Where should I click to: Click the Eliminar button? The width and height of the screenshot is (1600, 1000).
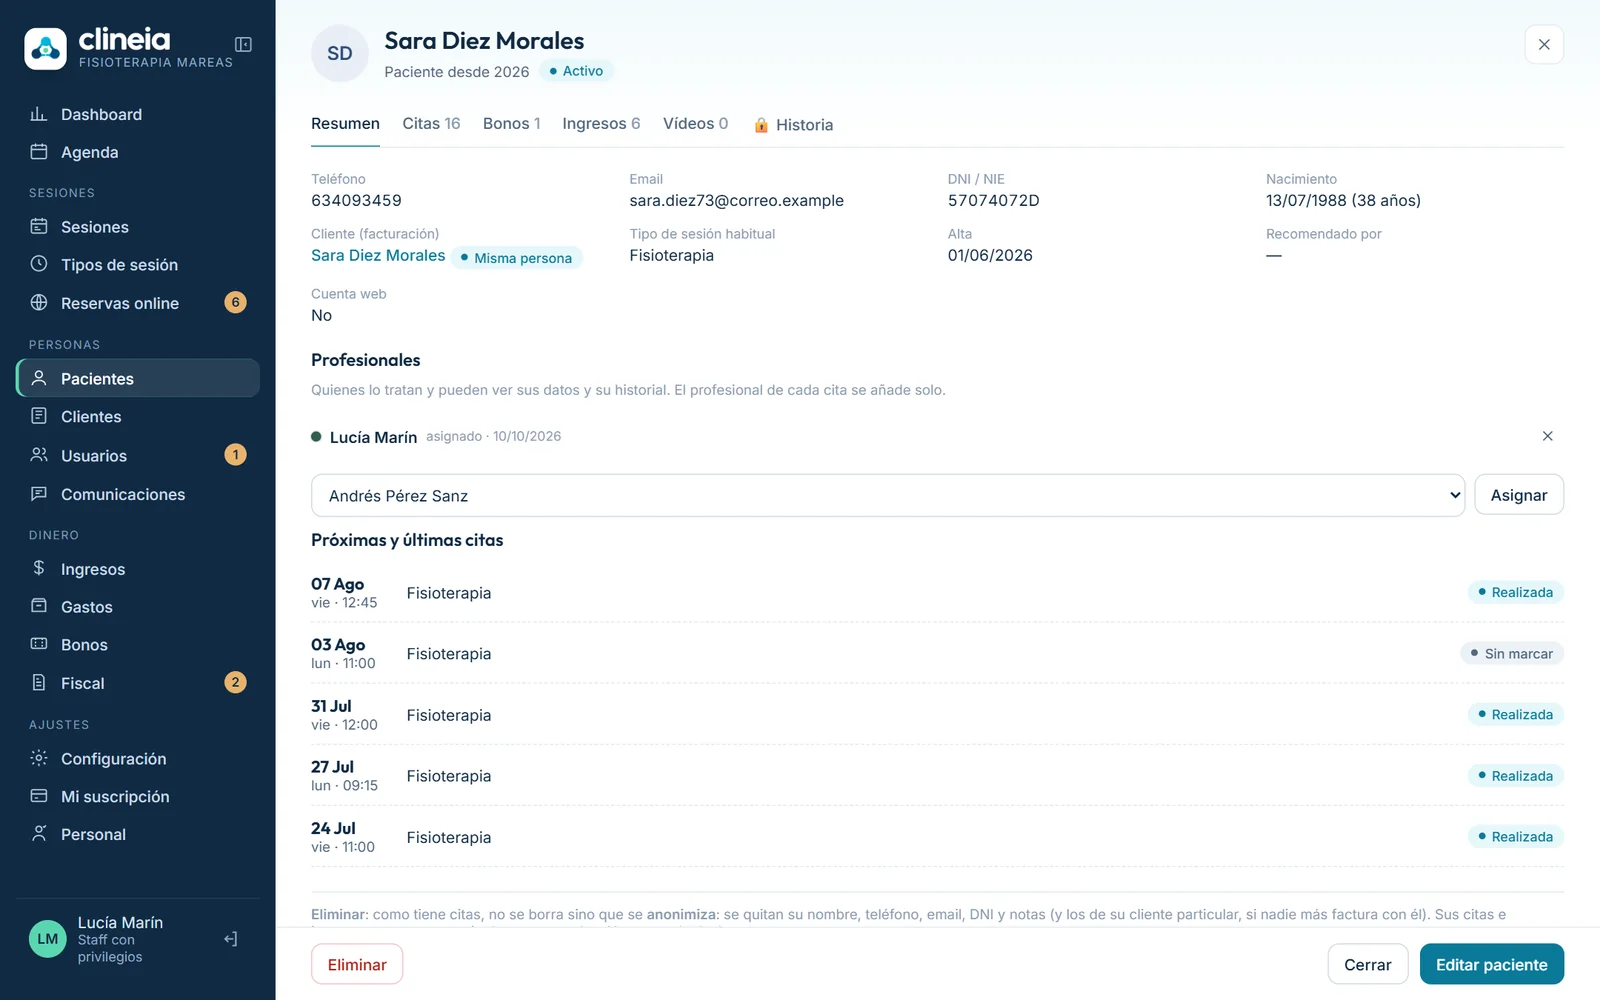point(357,964)
